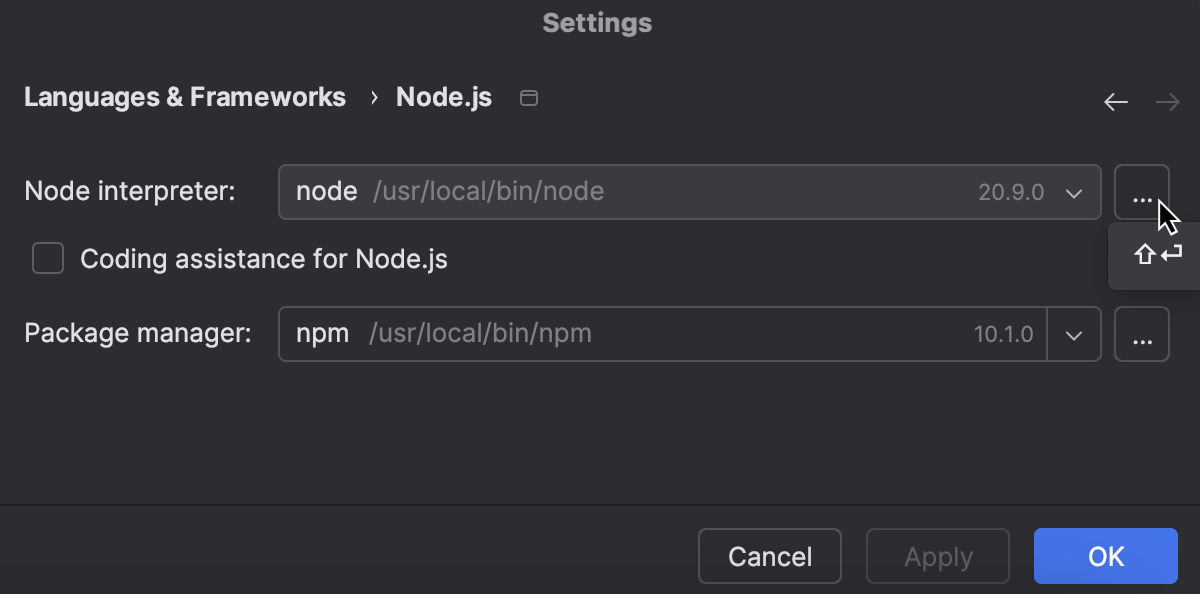1200x594 pixels.
Task: Click the shift-enter shortcut hint popup
Action: tap(1156, 255)
